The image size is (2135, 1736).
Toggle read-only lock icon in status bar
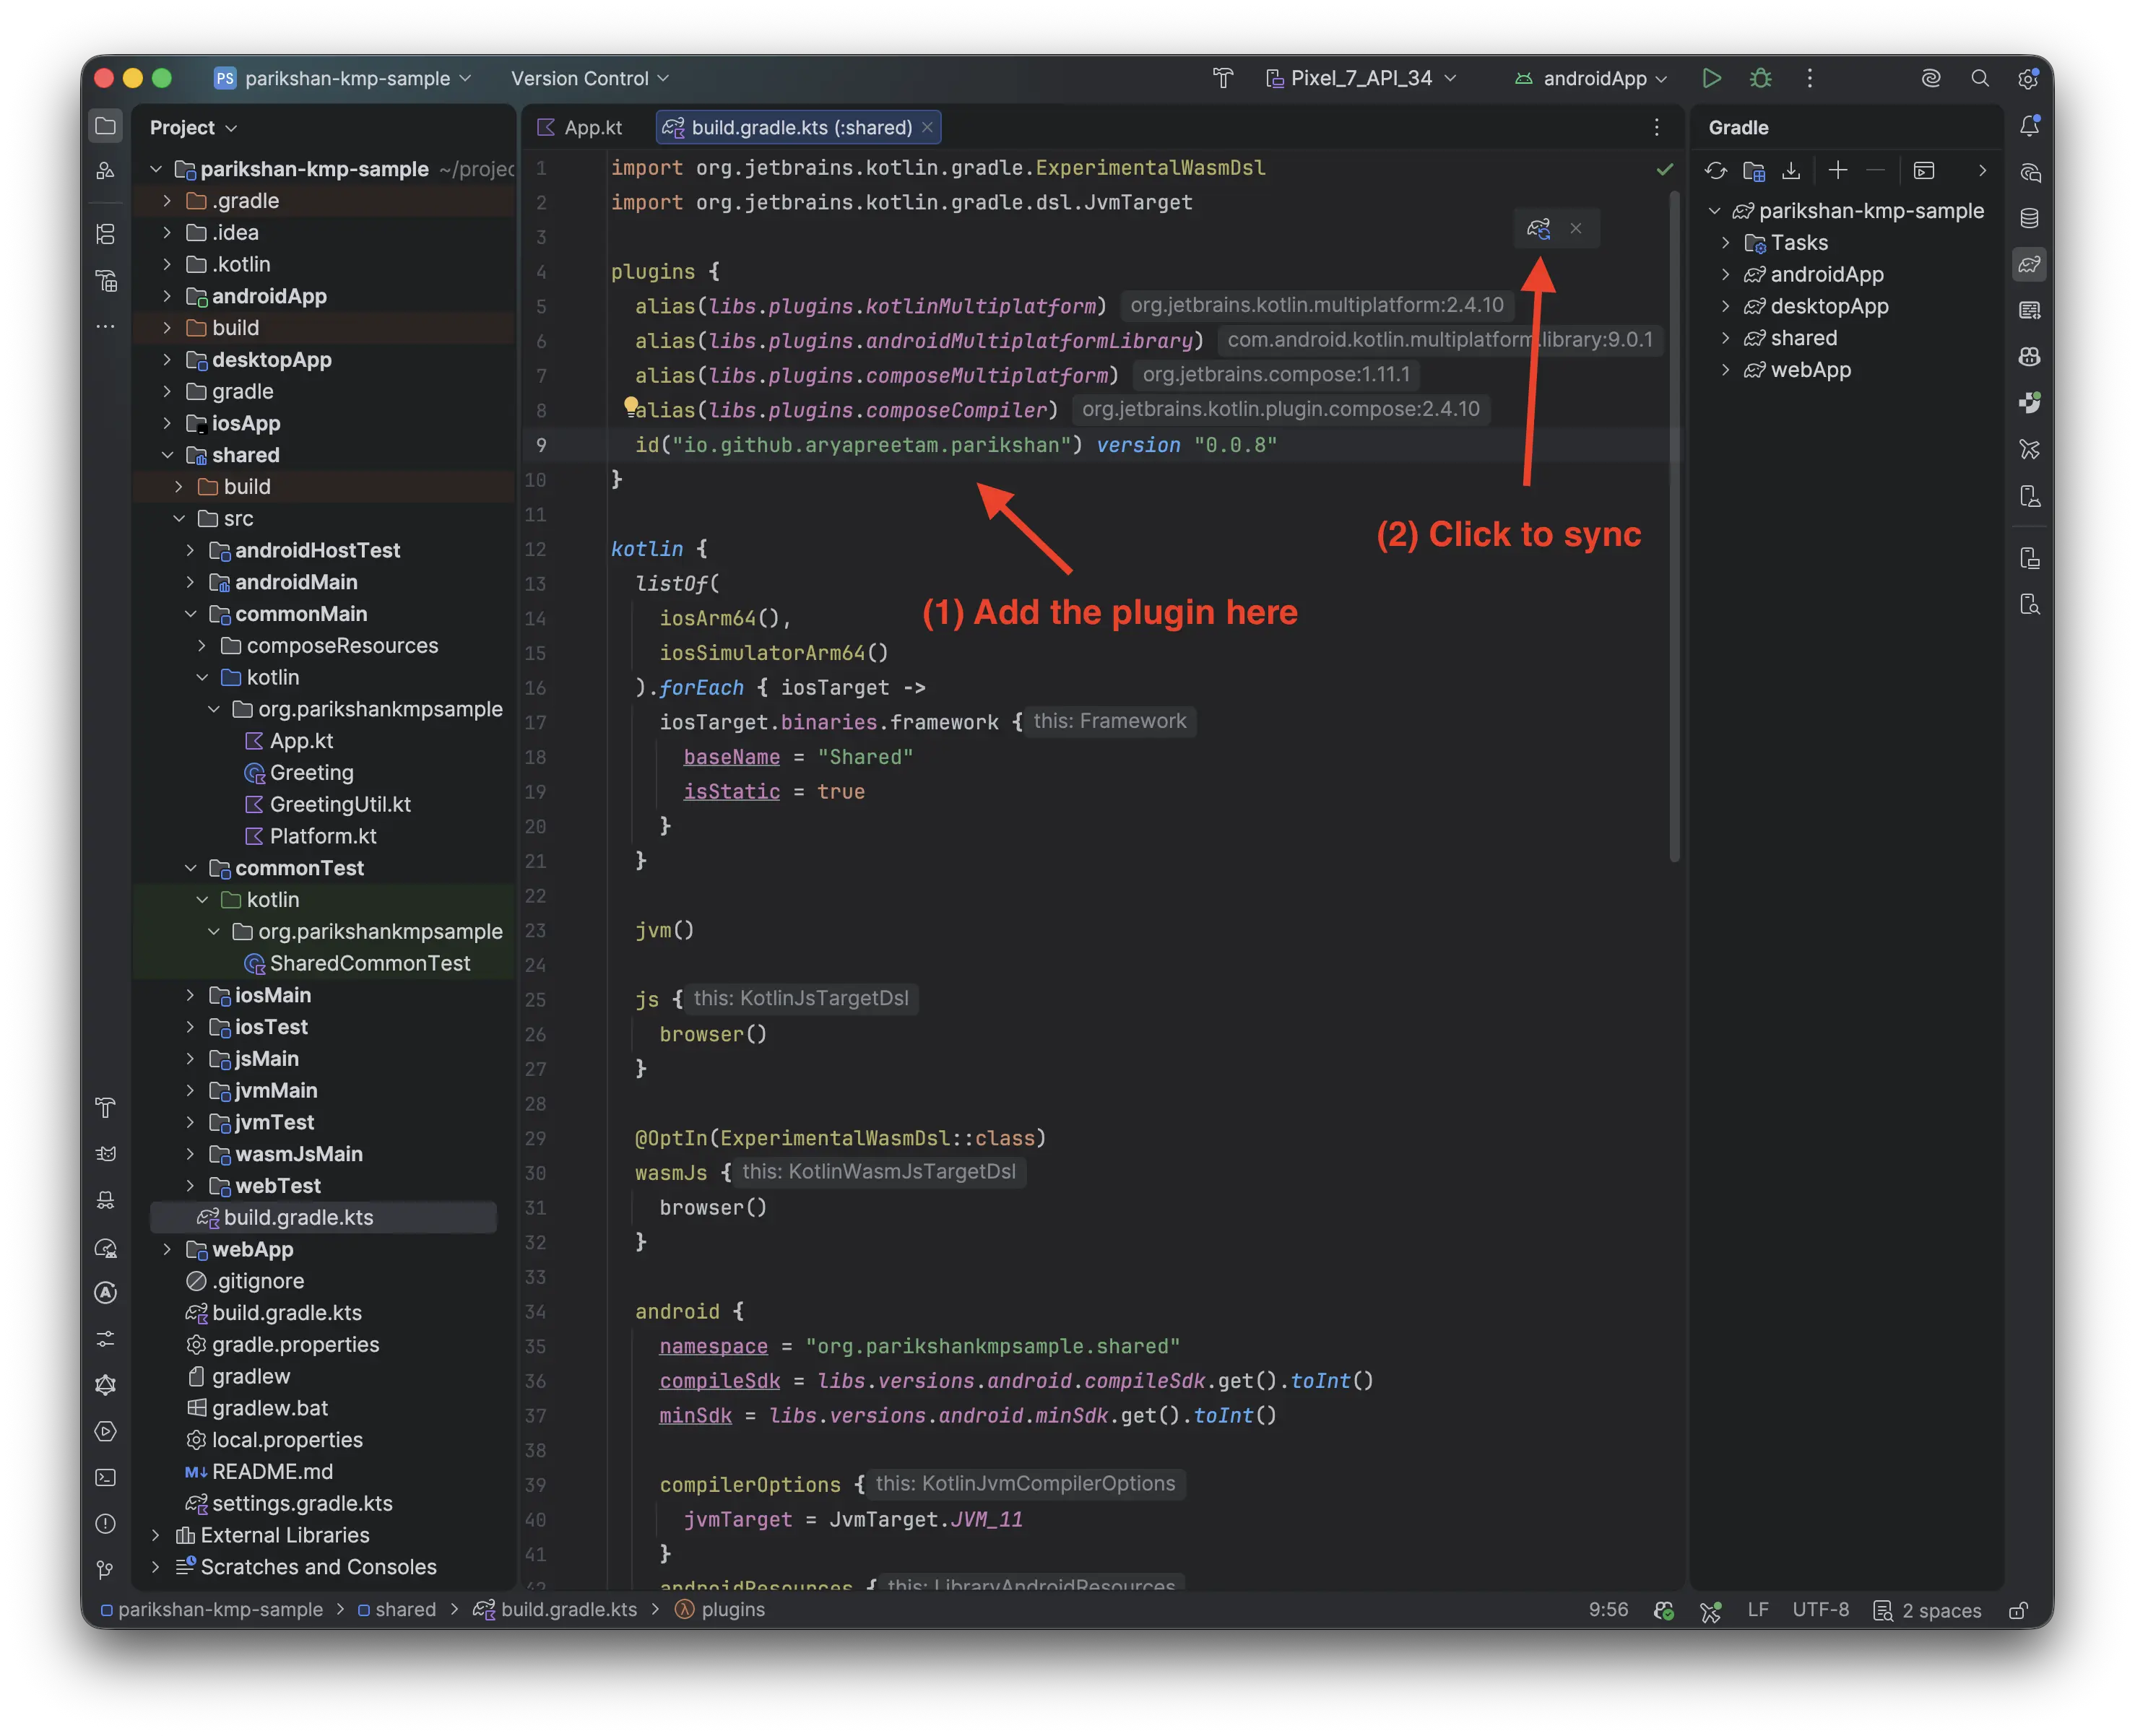tap(2018, 1610)
